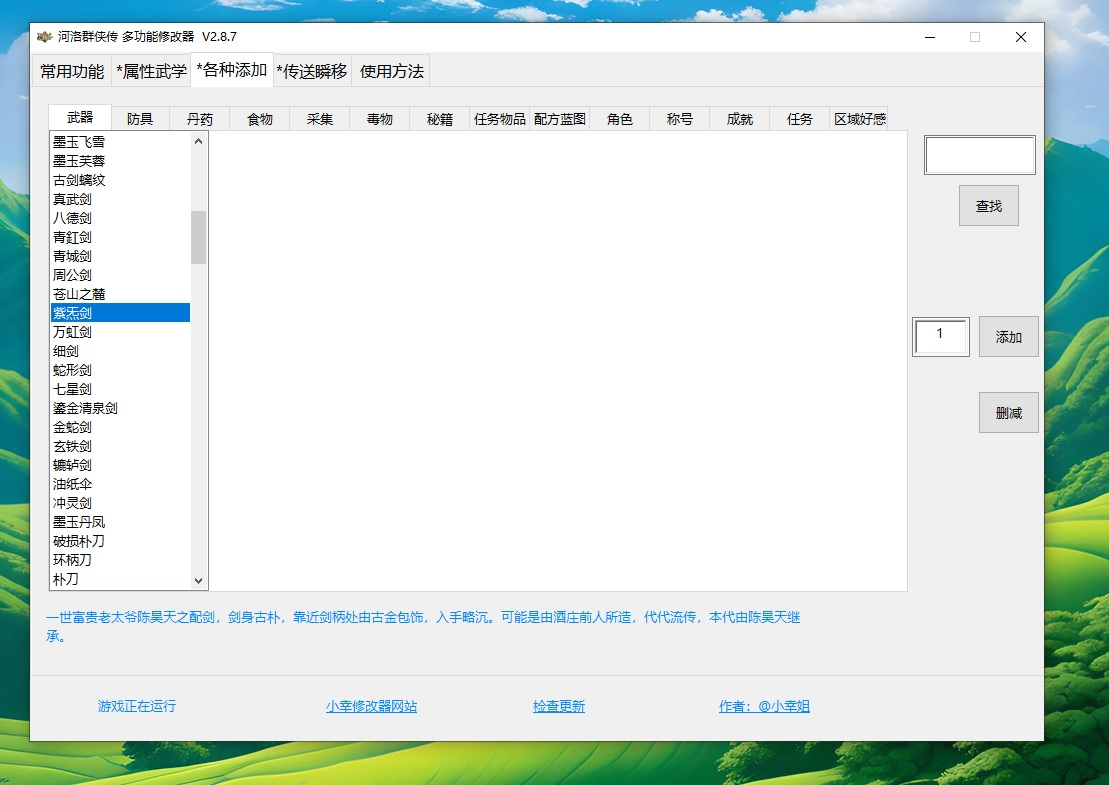Screen dimensions: 1109x785
Task: Choose 青城剑 from the list
Action: click(x=120, y=256)
